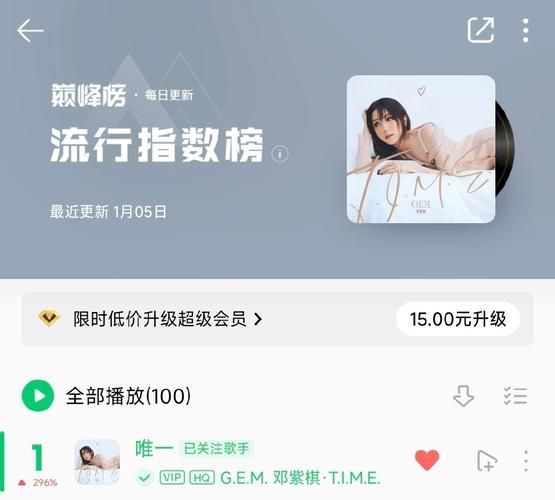Image resolution: width=555 pixels, height=500 pixels.
Task: Unlike the song 唯一 via red heart
Action: point(427,460)
